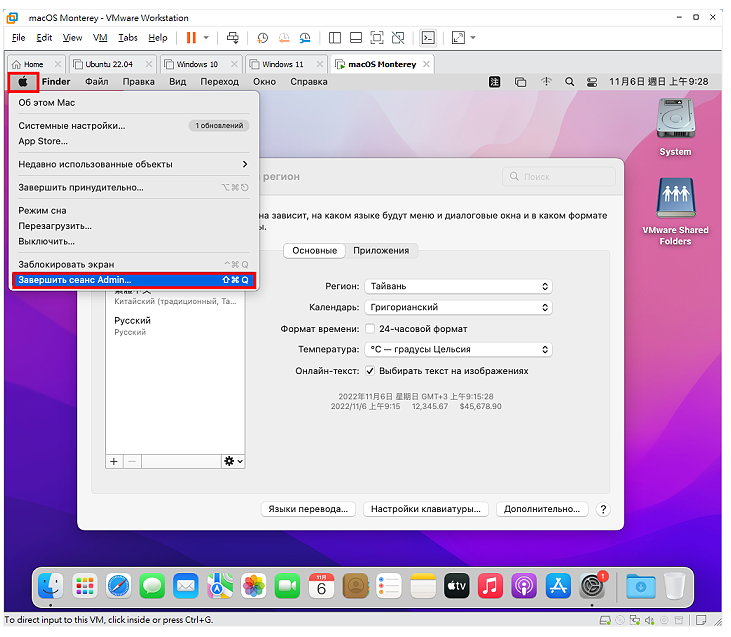Click Языки перевода button
The image size is (731, 637).
pos(308,509)
